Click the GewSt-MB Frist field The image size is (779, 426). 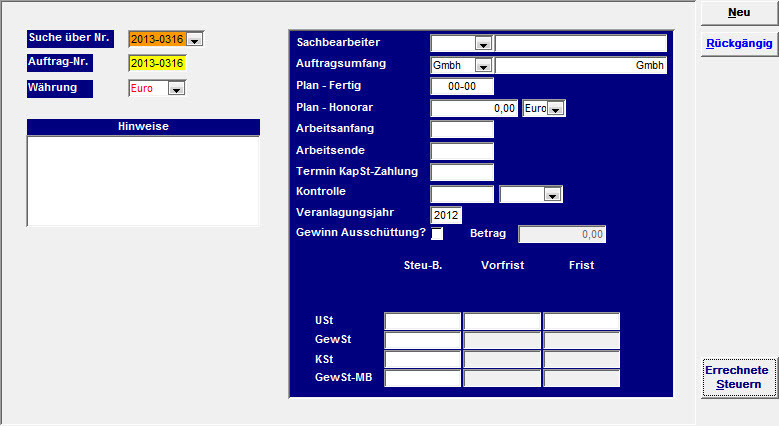(x=581, y=378)
